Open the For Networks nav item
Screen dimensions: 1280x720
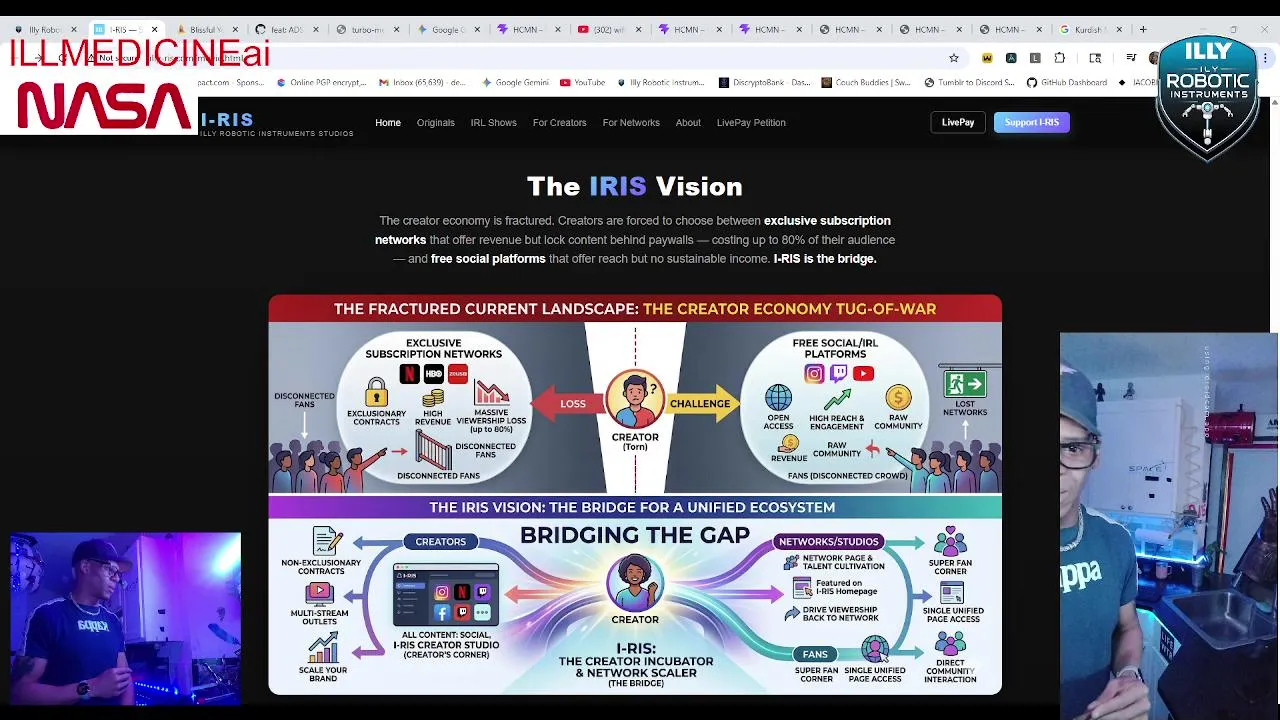click(631, 123)
